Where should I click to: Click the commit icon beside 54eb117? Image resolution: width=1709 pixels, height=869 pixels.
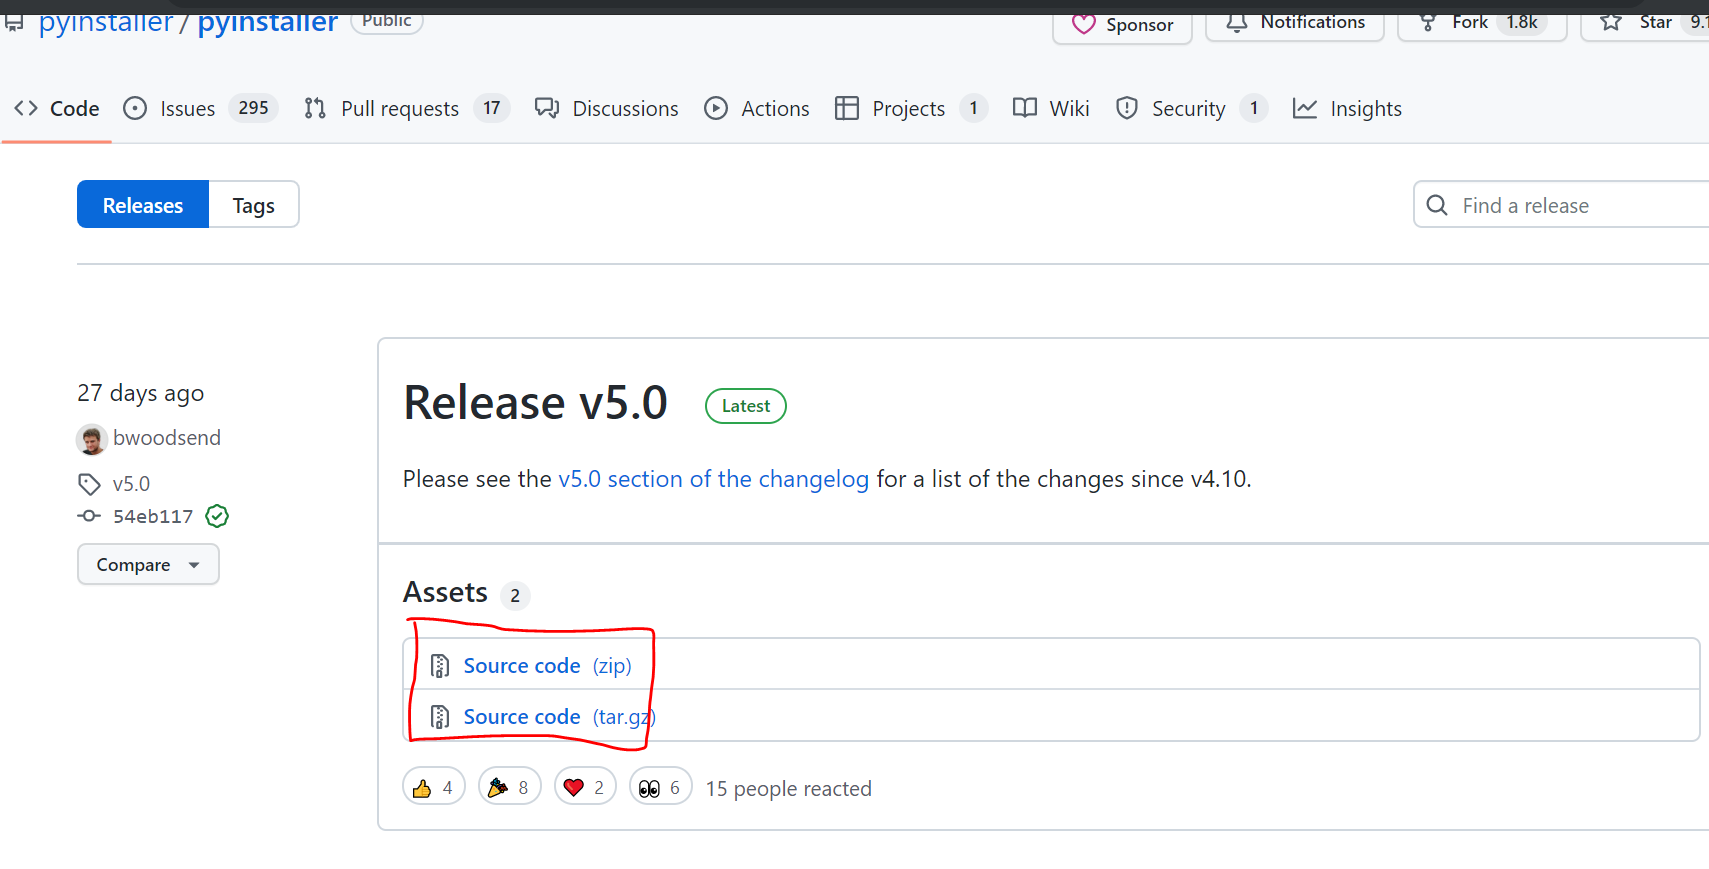89,516
